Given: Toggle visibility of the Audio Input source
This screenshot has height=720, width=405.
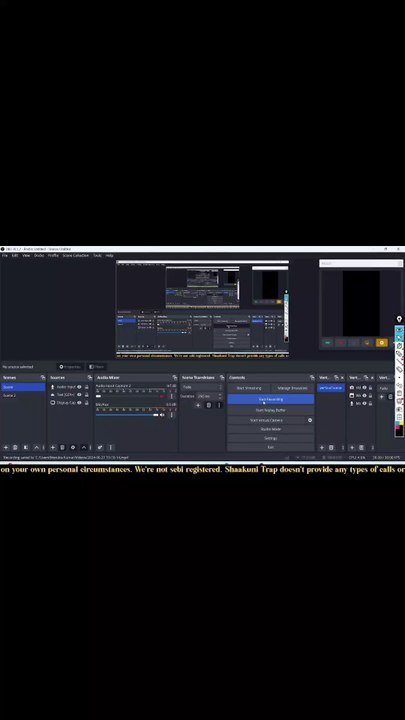Looking at the screenshot, I should 79,387.
